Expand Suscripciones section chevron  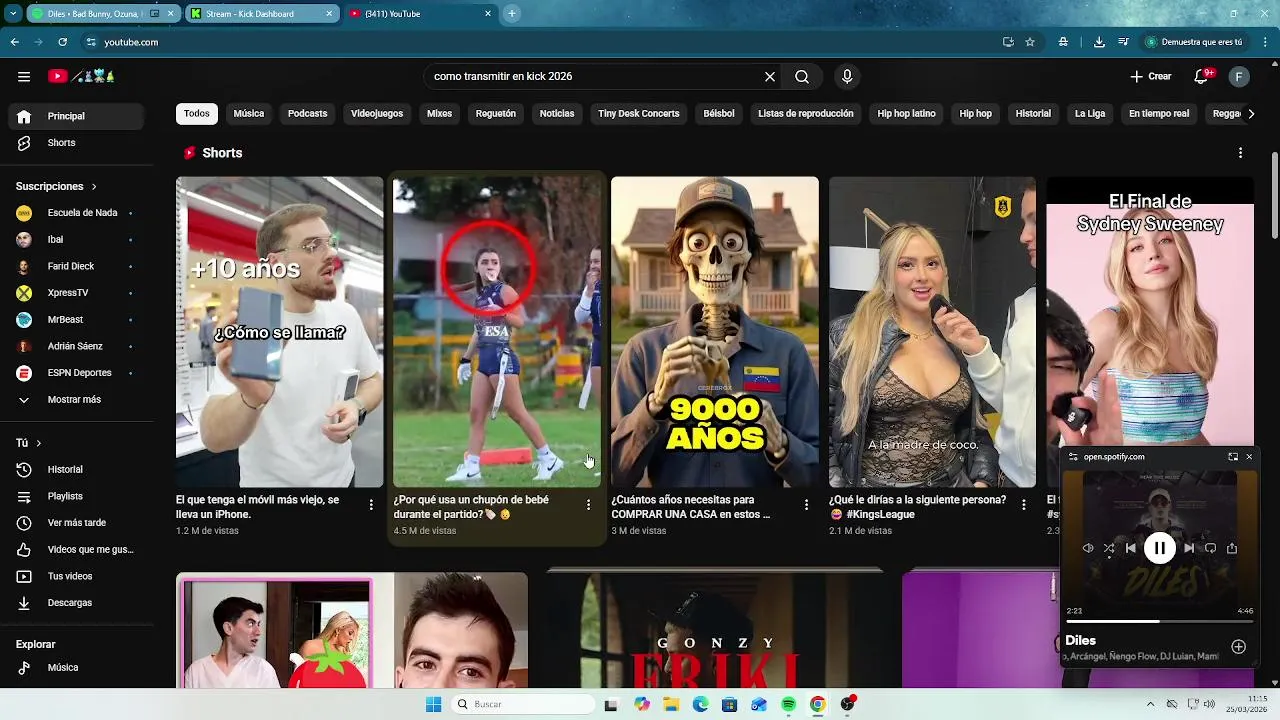point(94,187)
